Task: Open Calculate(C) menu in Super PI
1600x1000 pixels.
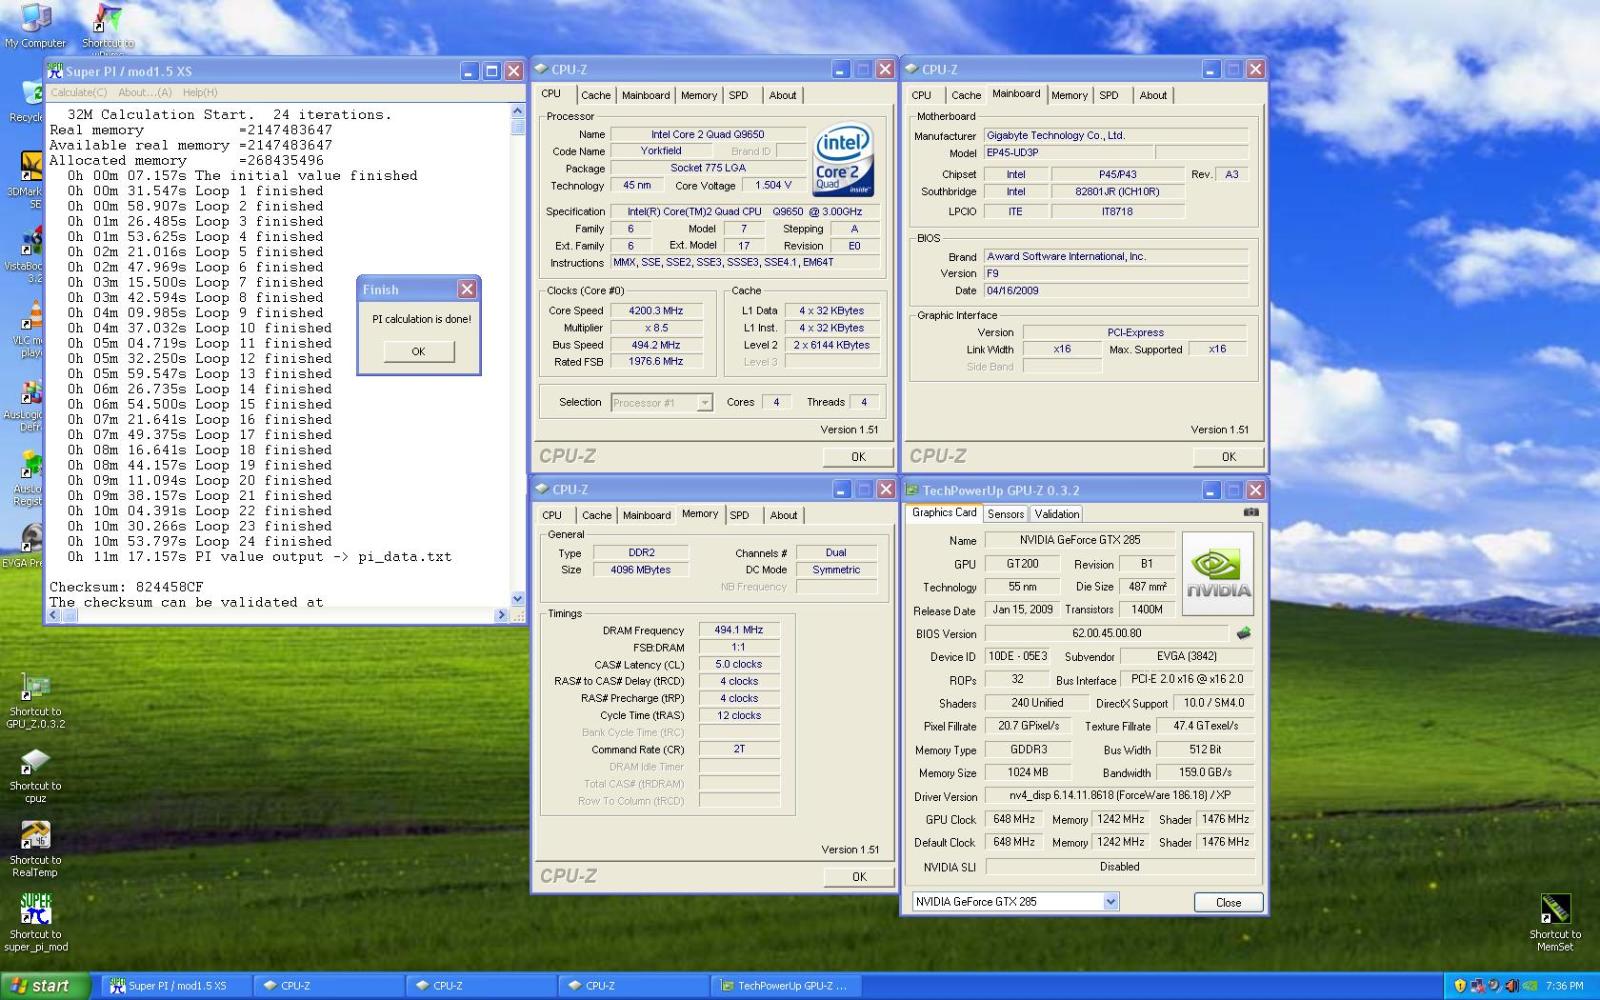Action: [x=78, y=92]
